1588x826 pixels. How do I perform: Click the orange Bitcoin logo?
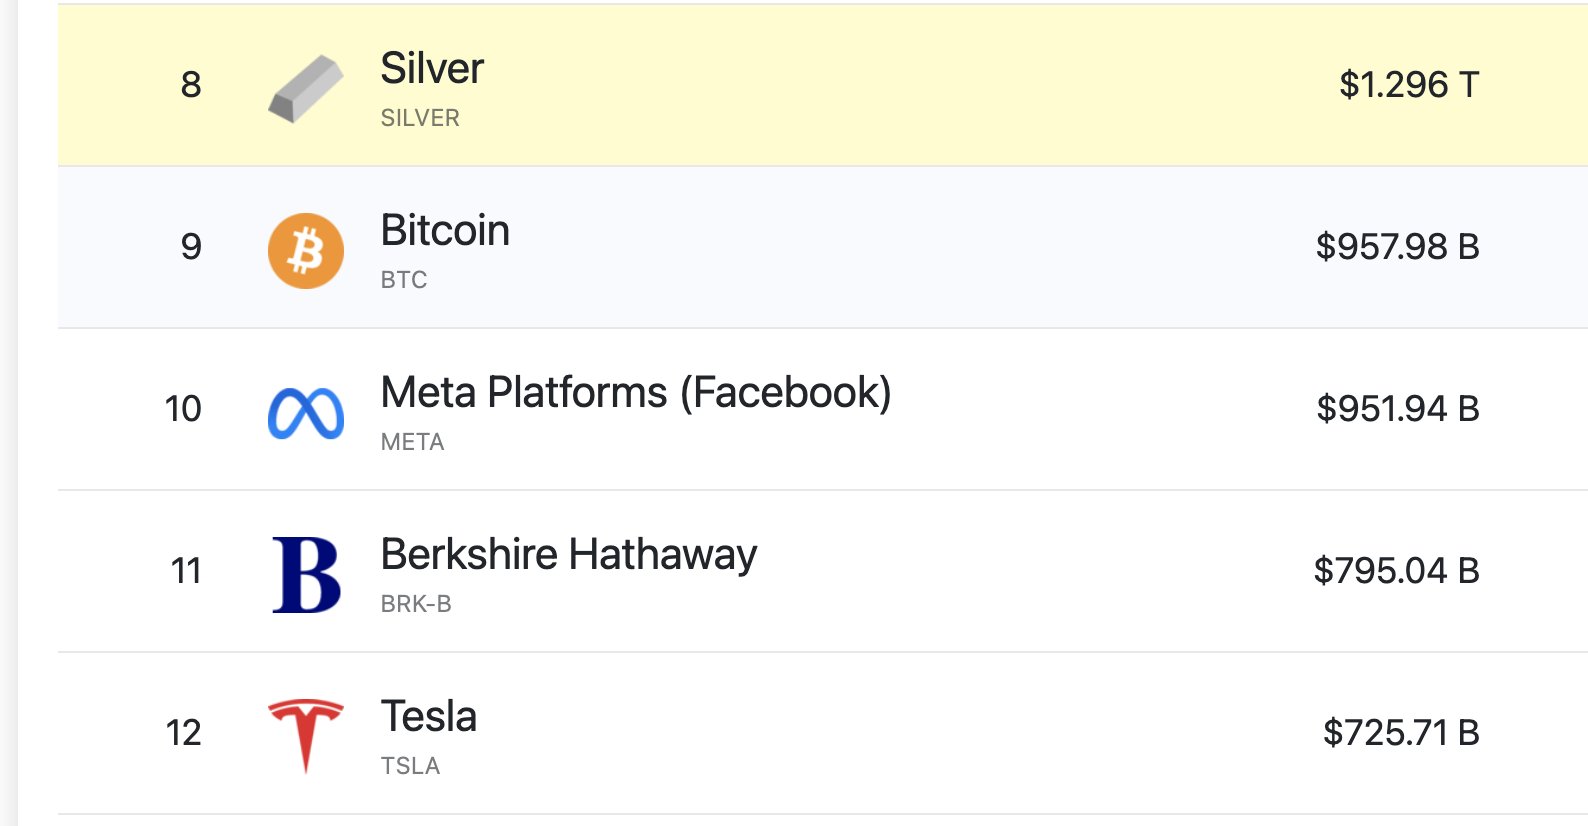pos(306,251)
